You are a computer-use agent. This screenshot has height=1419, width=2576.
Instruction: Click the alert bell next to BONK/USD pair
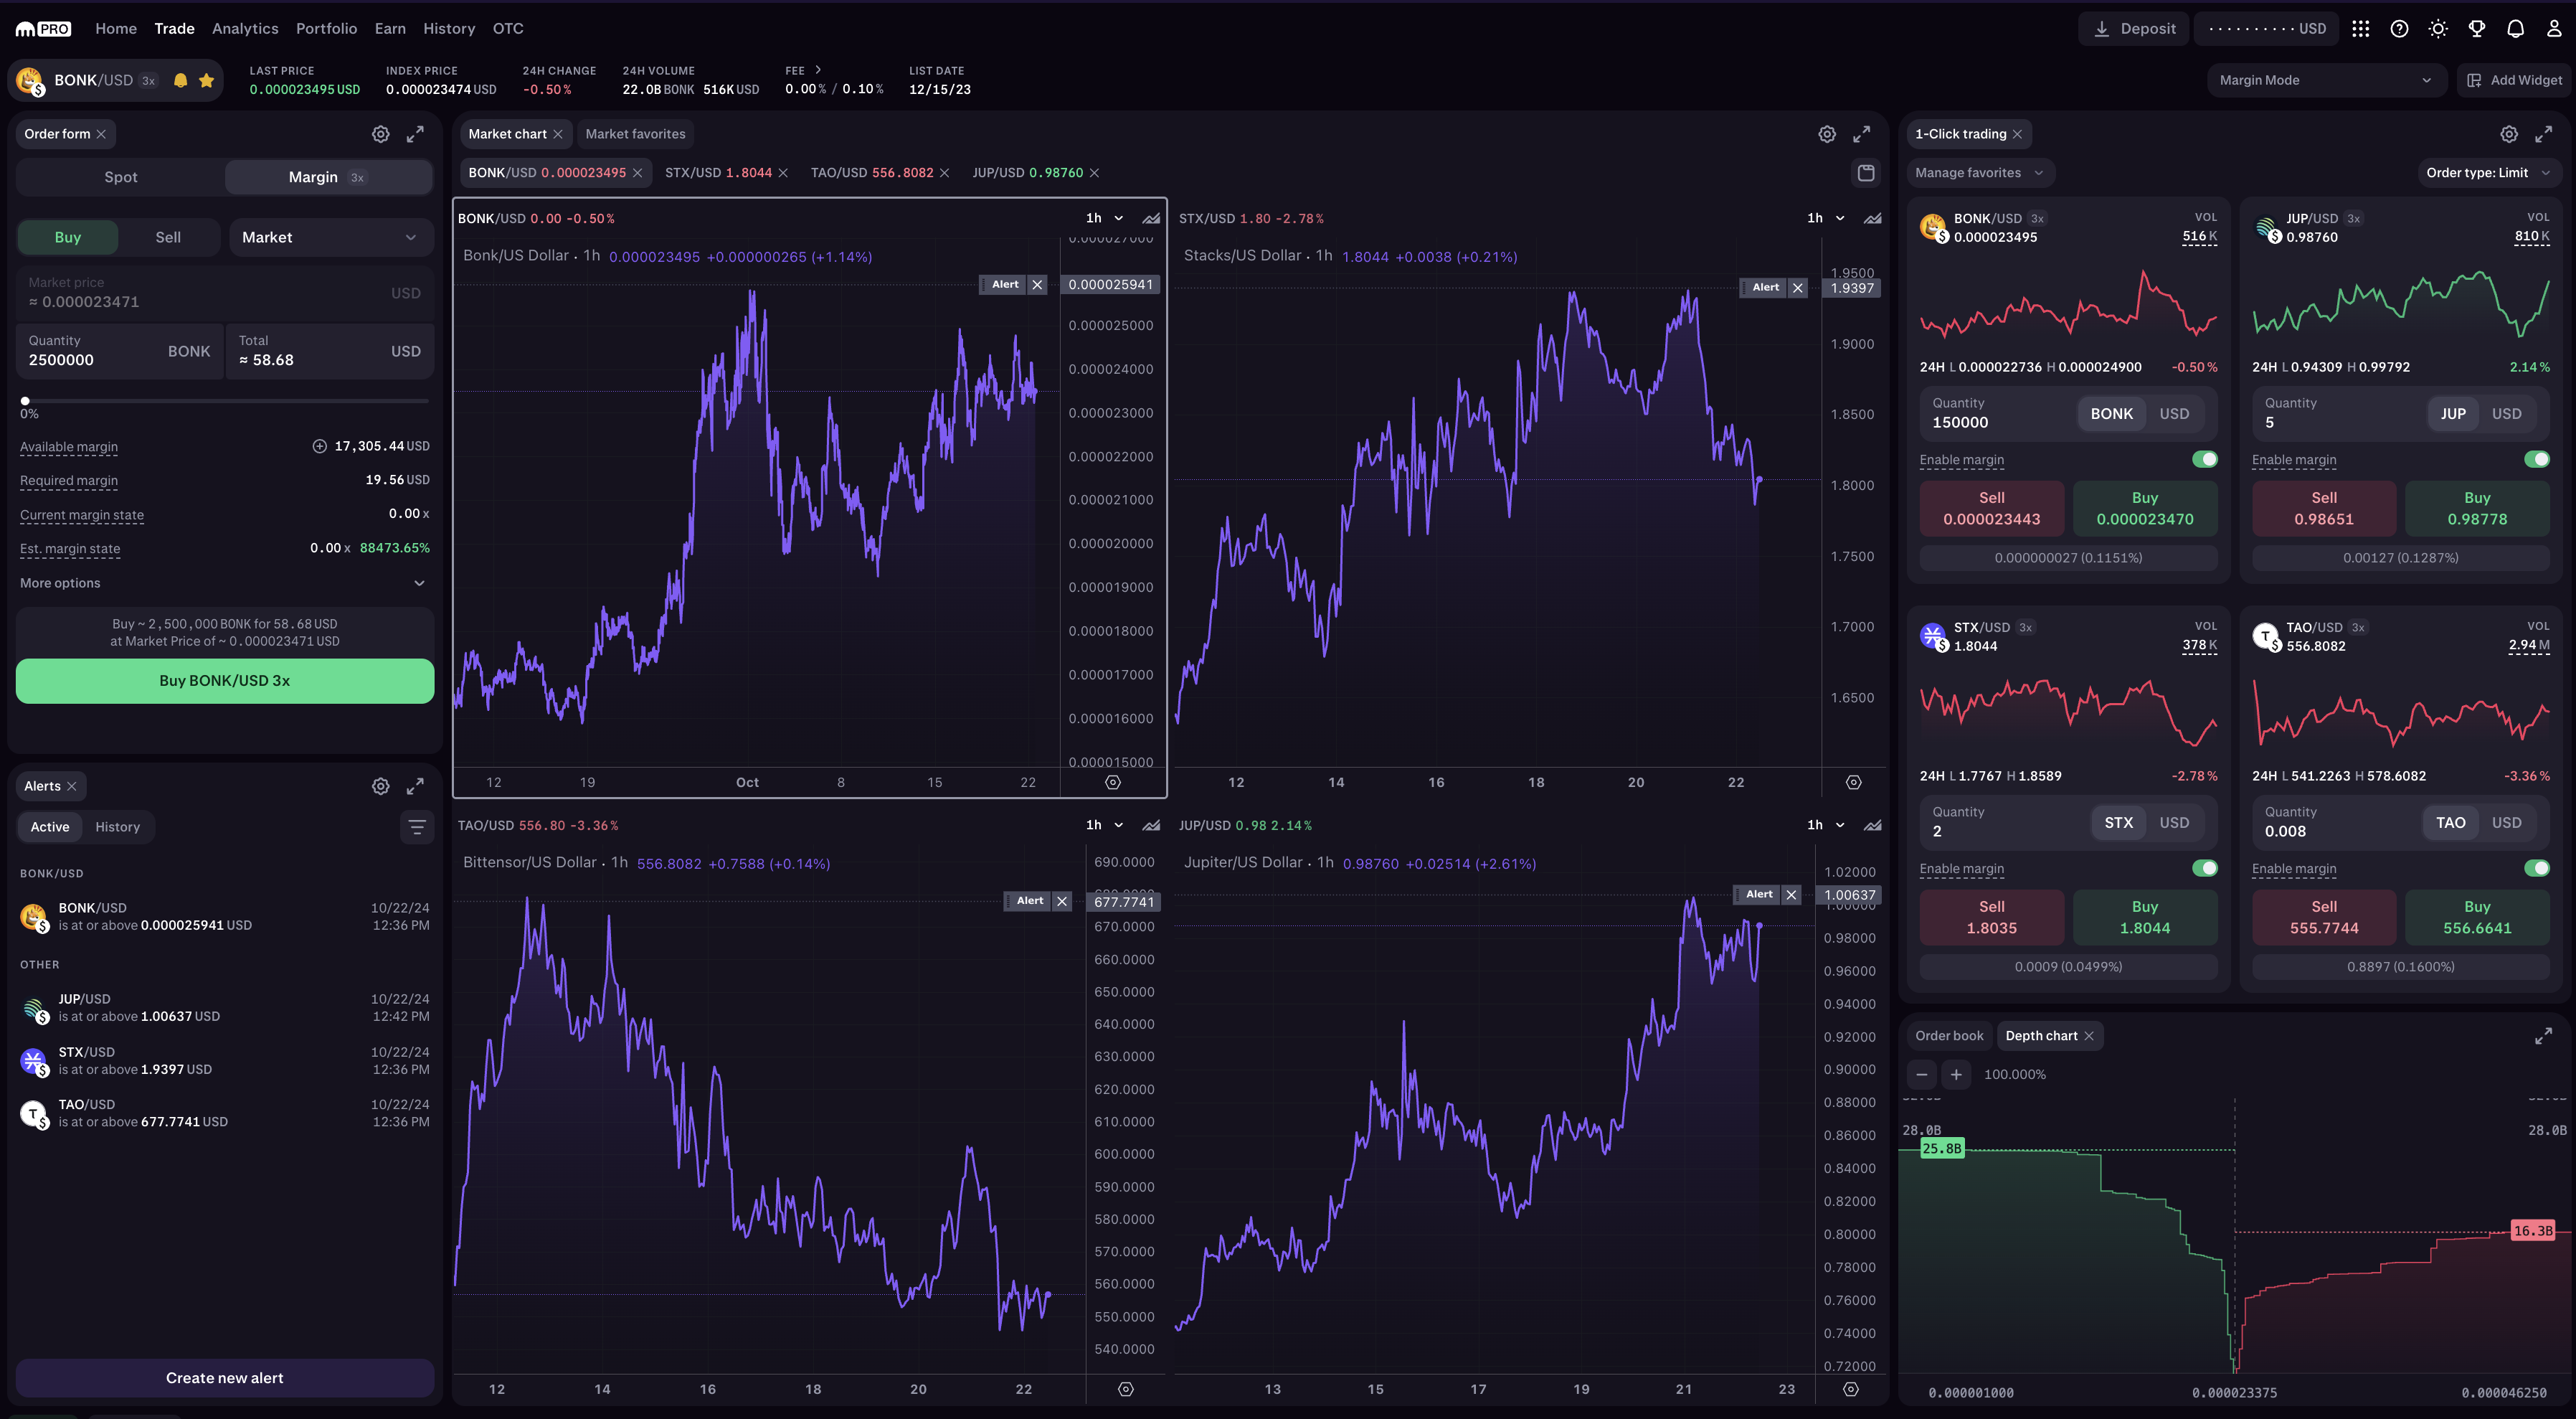[x=181, y=80]
